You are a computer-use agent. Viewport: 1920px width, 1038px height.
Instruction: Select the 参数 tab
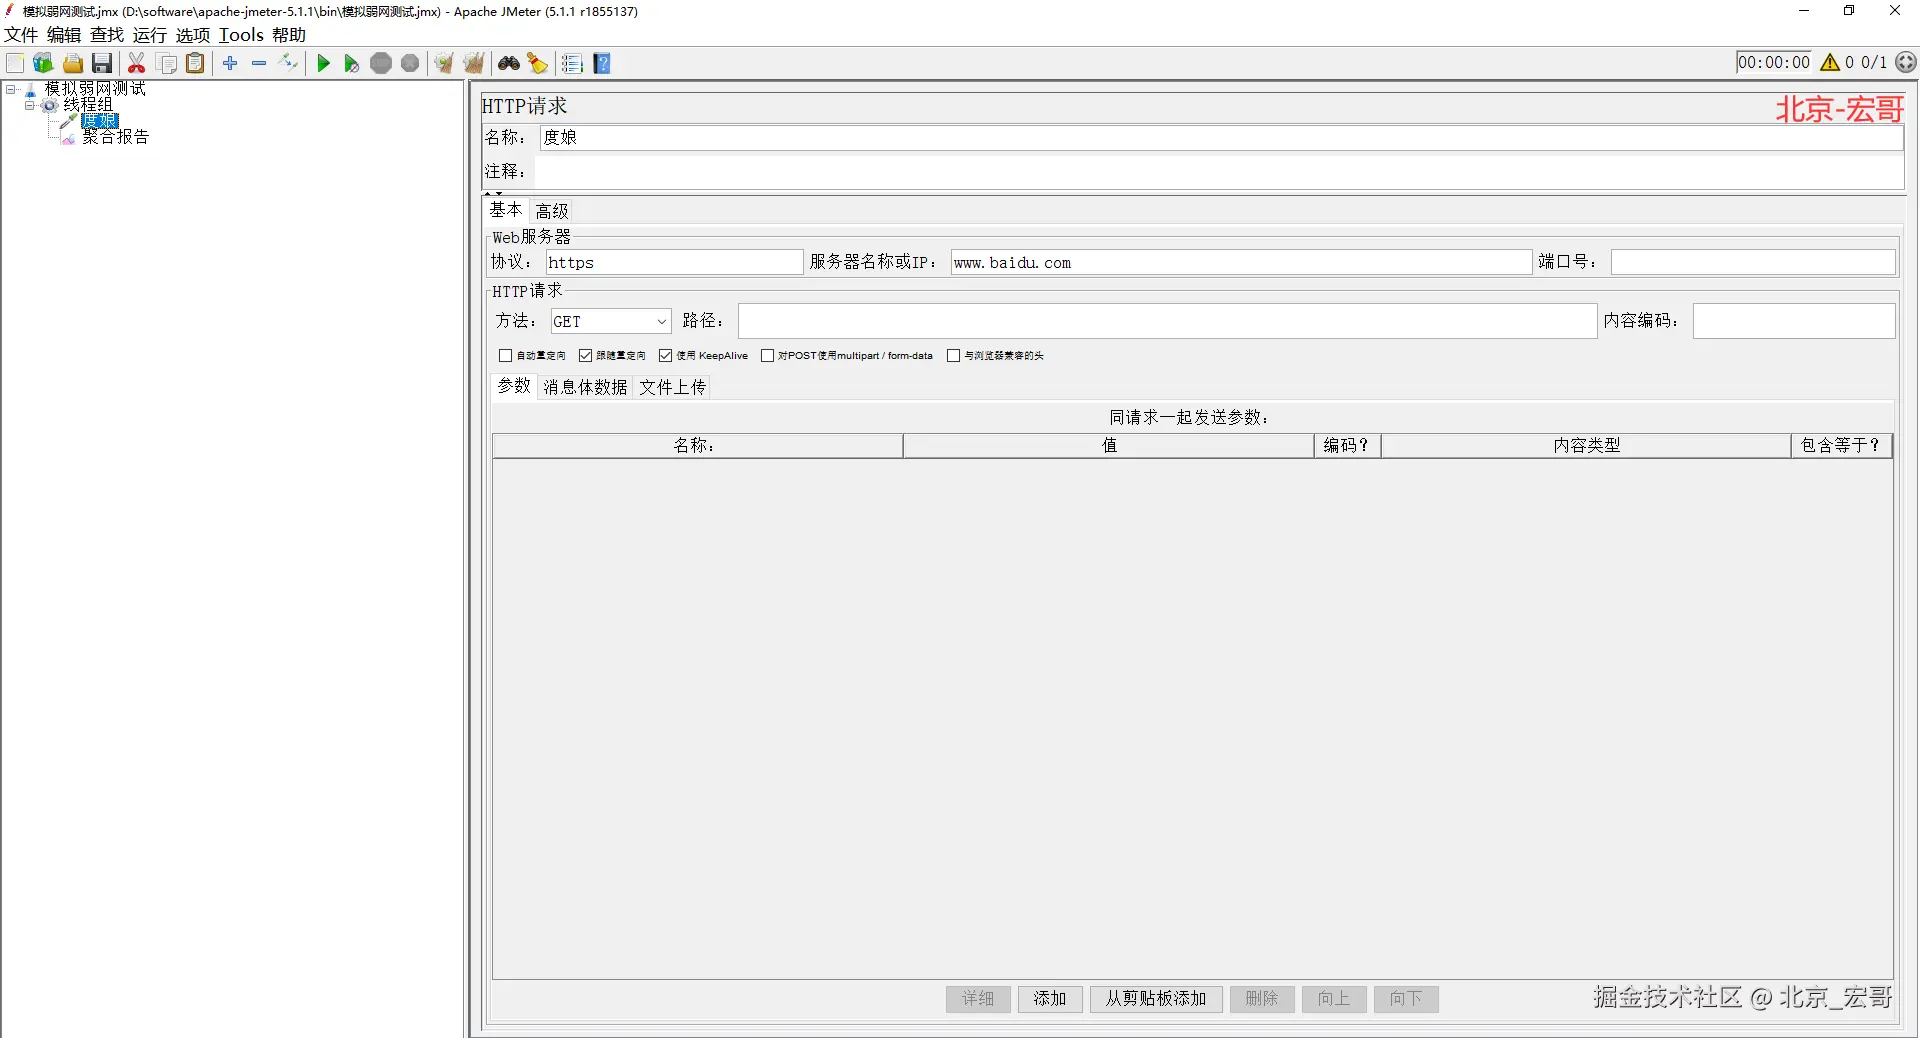(x=514, y=386)
